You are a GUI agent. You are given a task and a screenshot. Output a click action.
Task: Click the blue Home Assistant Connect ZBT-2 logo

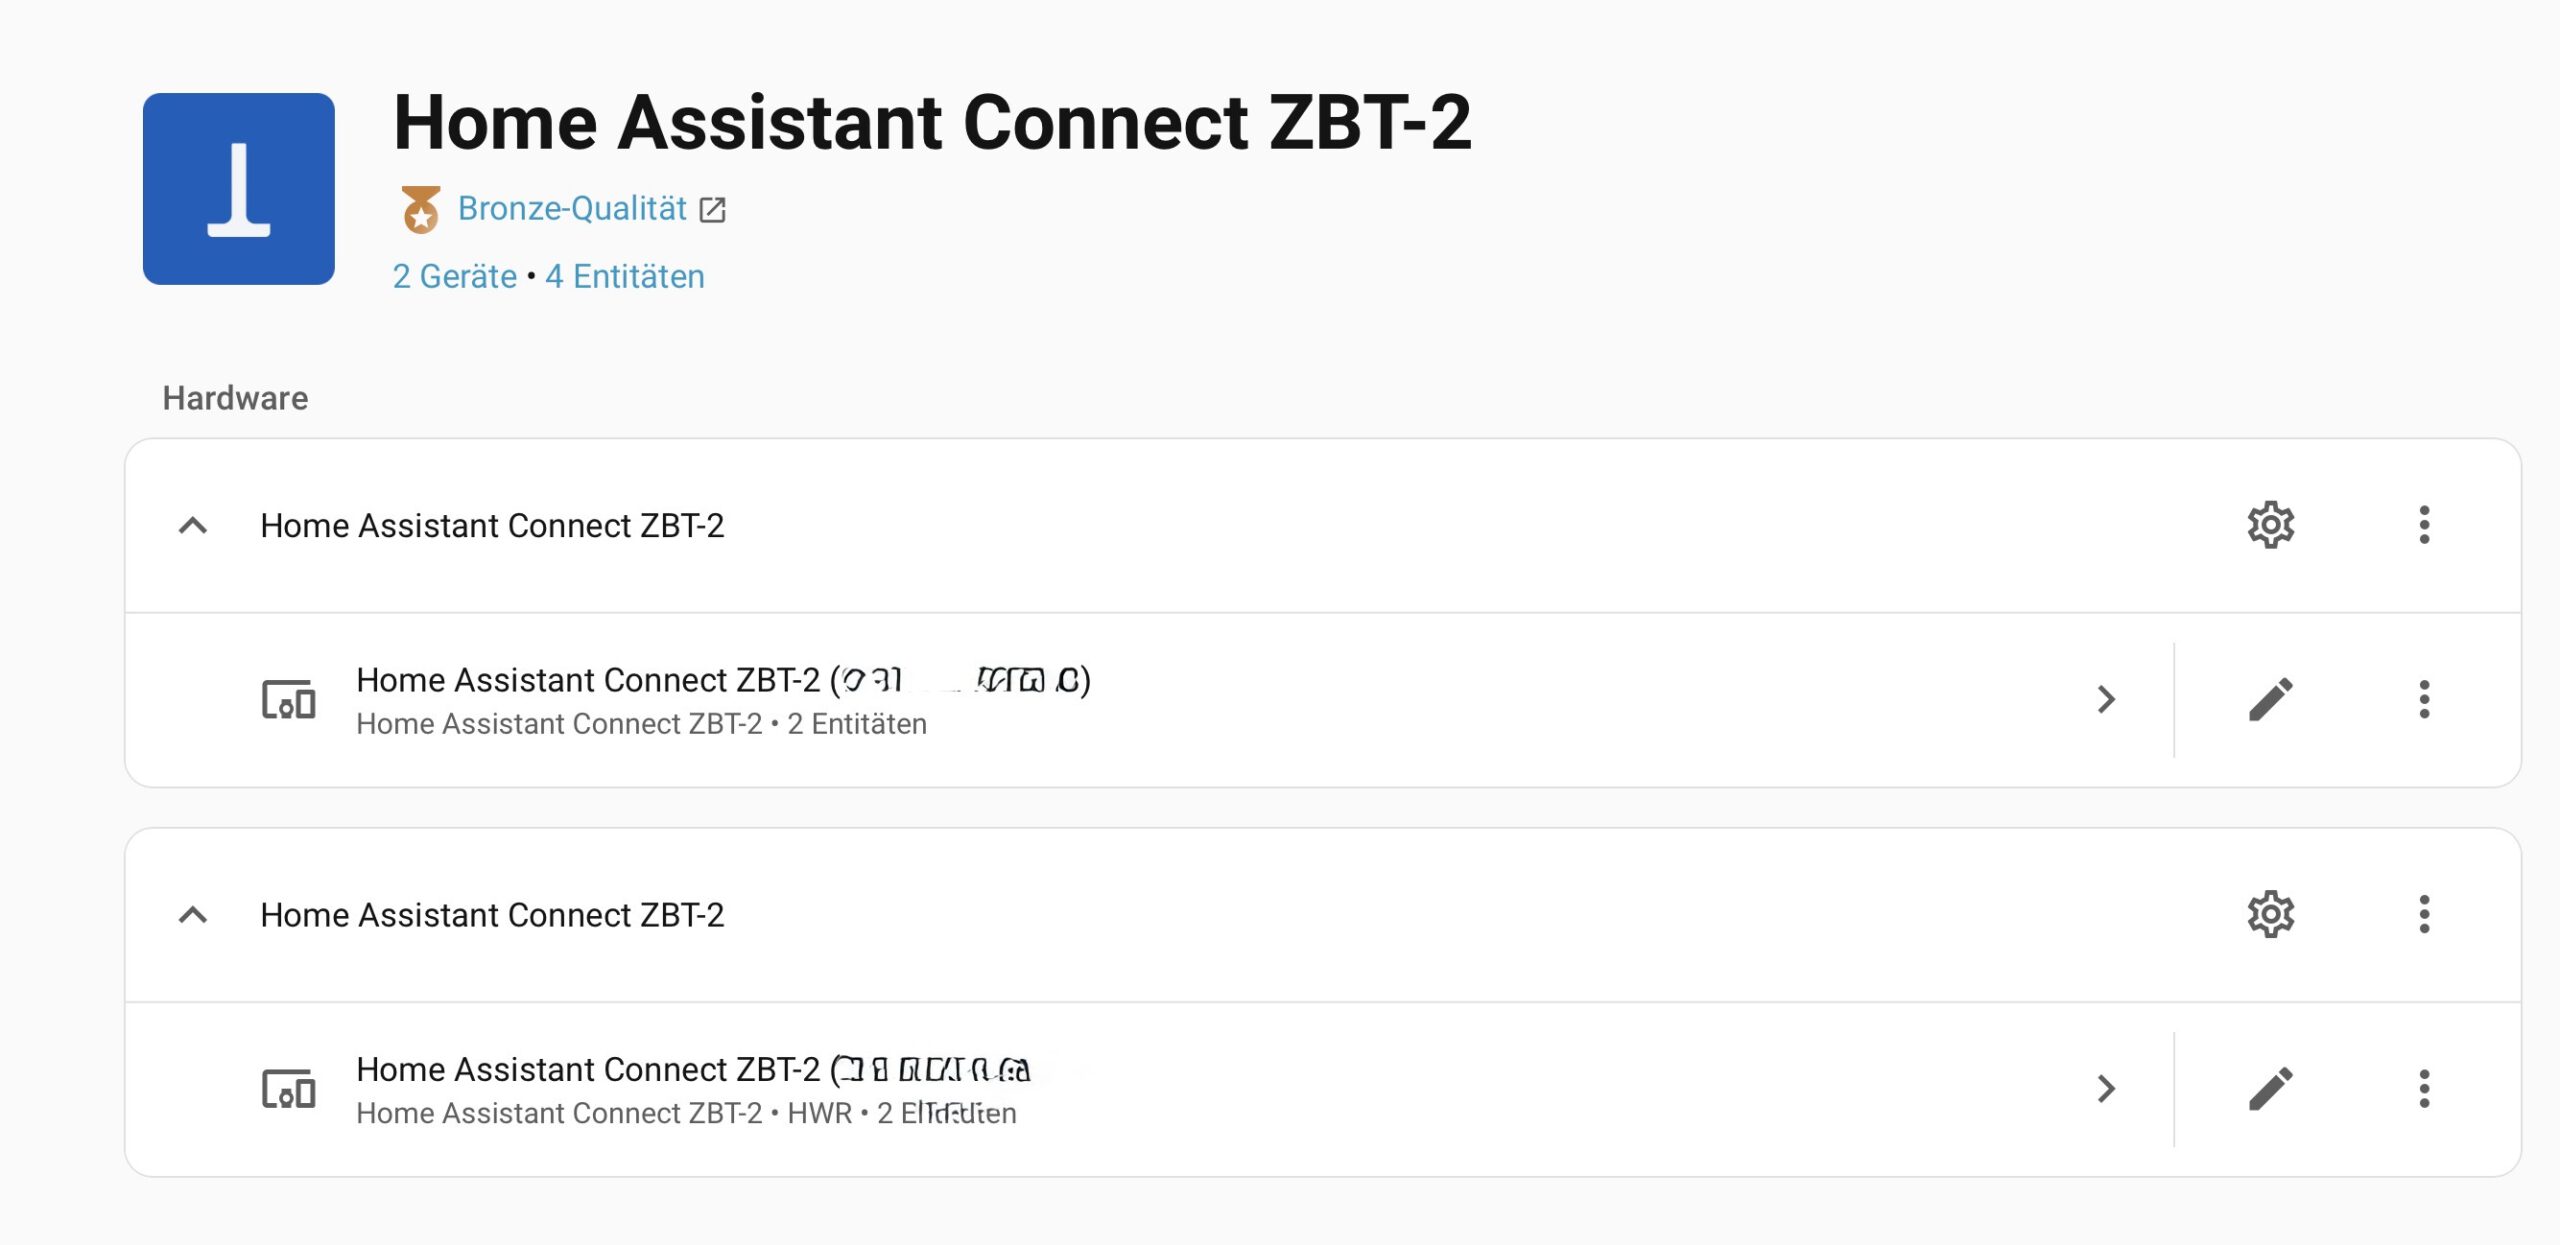click(x=238, y=189)
